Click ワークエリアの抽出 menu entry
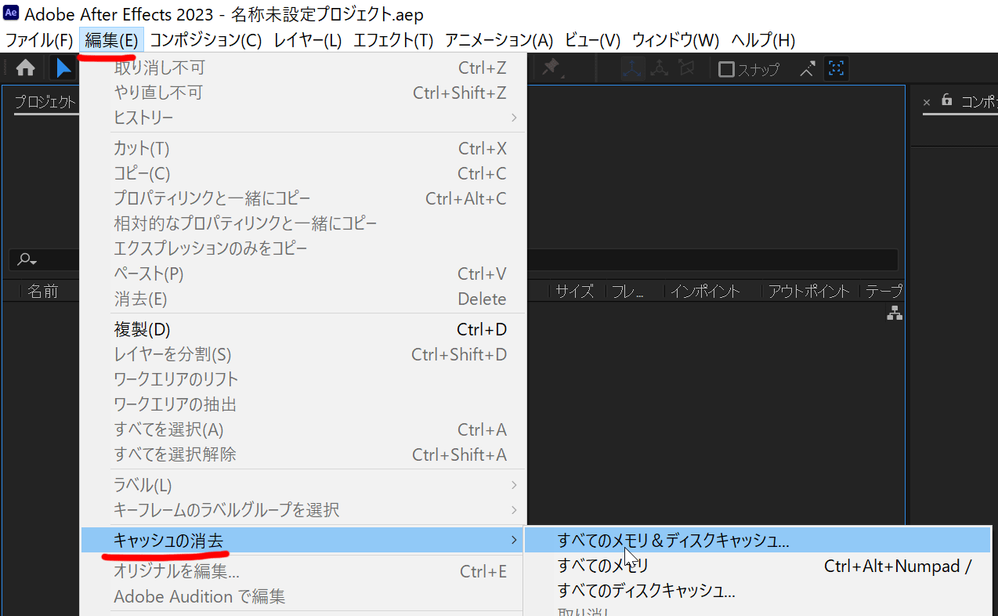 click(304, 404)
